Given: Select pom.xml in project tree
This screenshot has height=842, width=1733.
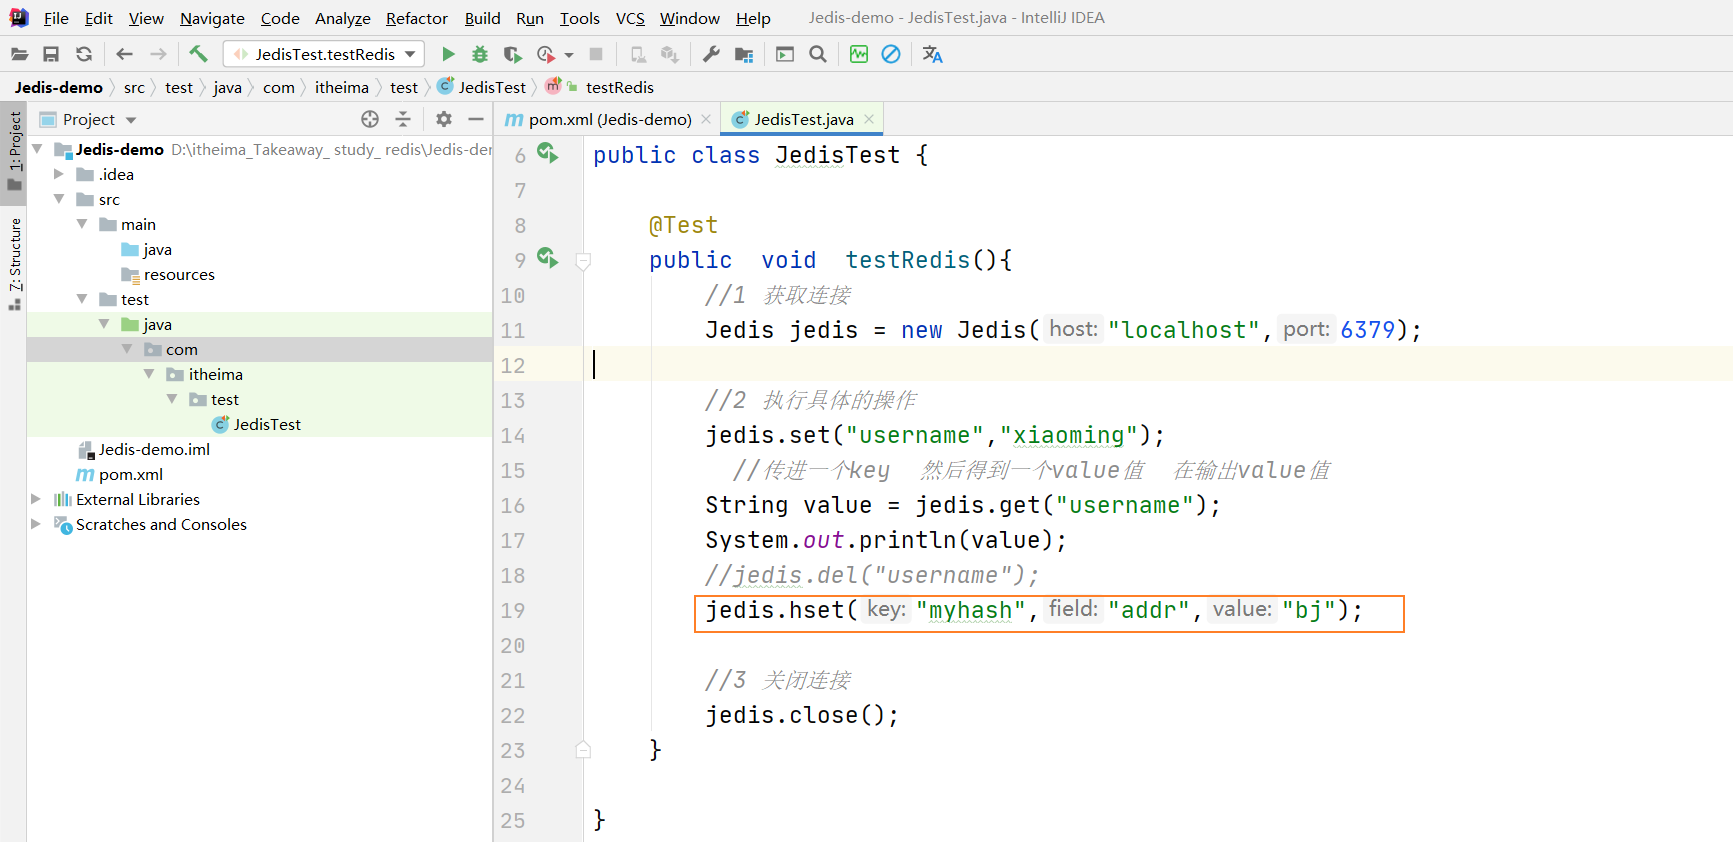Looking at the screenshot, I should pyautogui.click(x=120, y=474).
